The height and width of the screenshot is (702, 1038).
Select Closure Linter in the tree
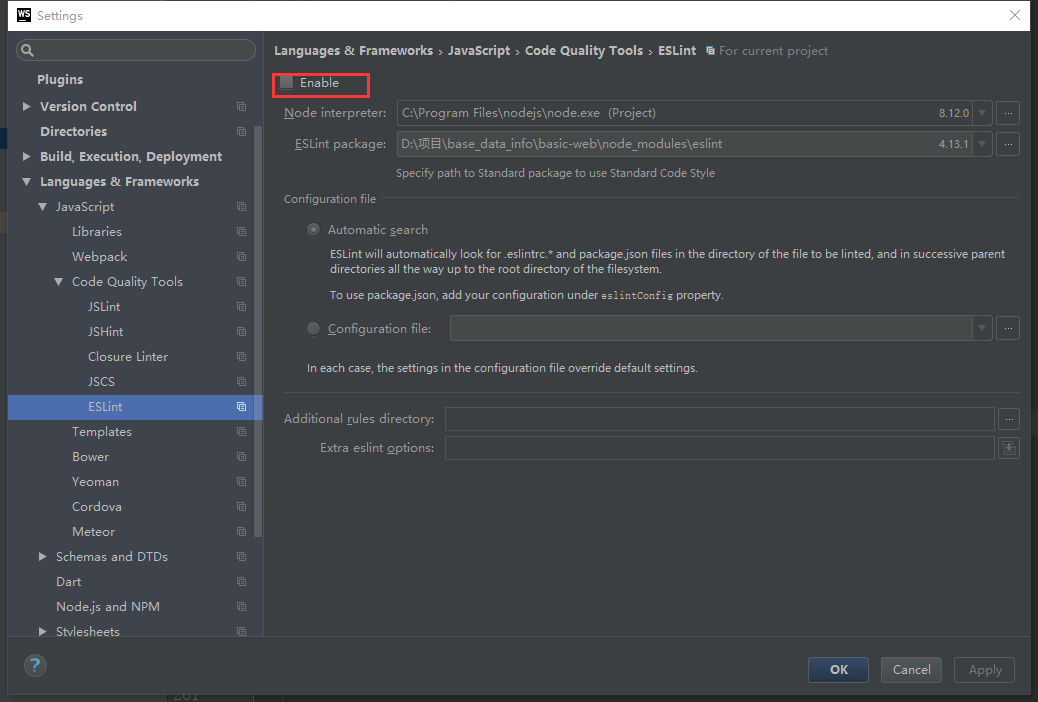128,357
